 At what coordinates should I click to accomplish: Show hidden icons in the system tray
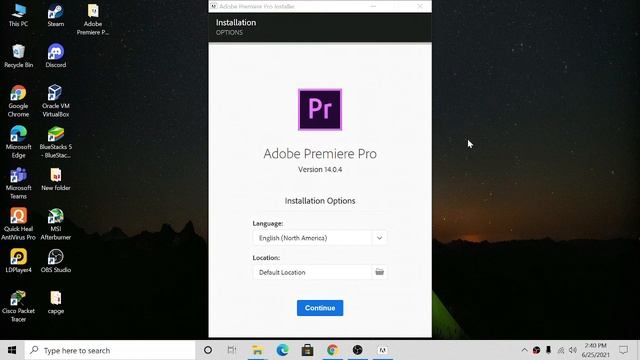(524, 350)
